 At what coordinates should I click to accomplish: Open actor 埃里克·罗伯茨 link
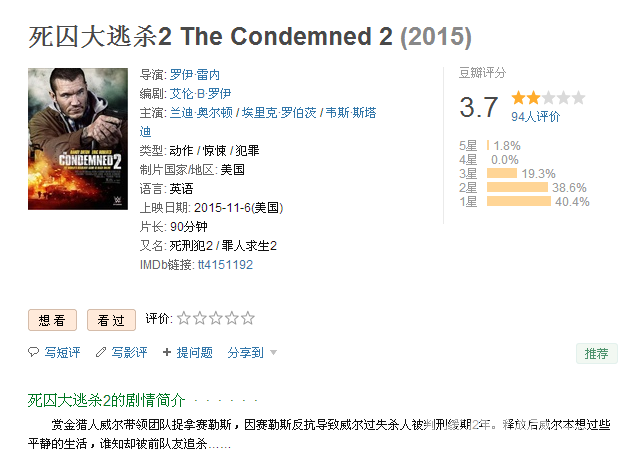(279, 113)
